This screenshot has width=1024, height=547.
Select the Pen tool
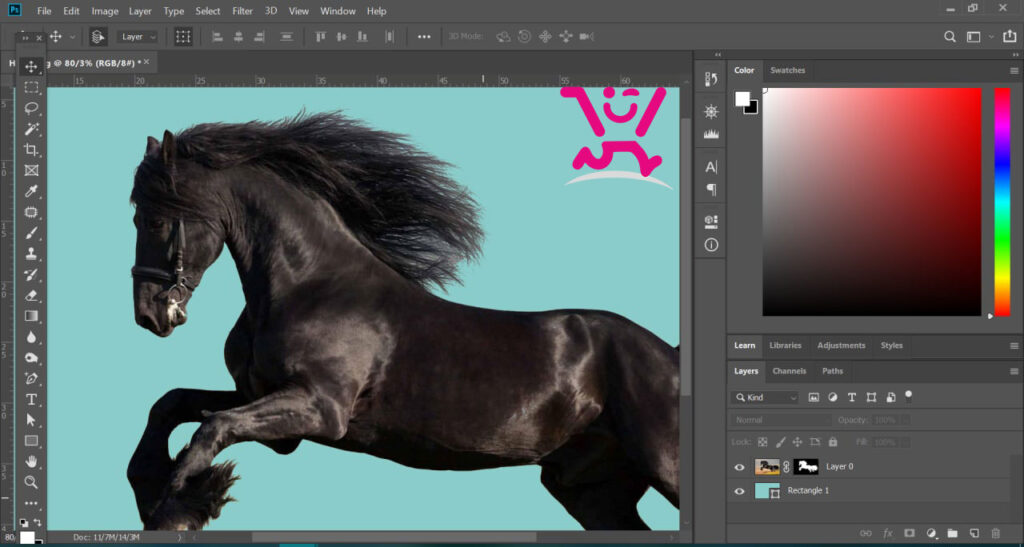(31, 379)
